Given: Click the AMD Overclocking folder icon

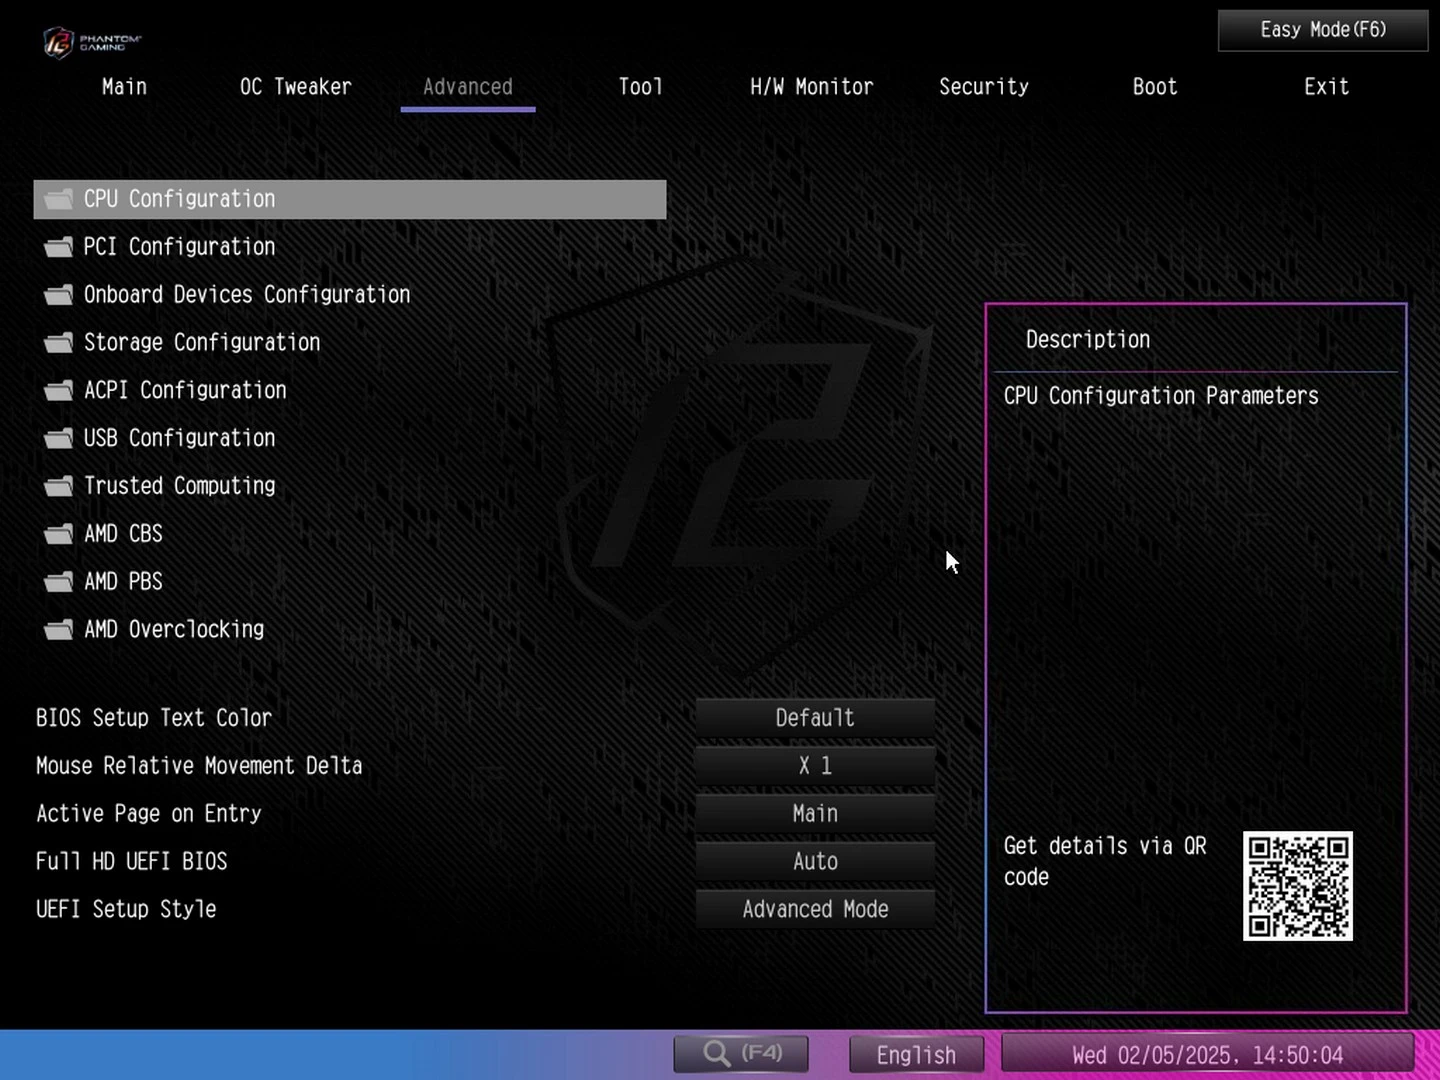Looking at the screenshot, I should coord(59,630).
